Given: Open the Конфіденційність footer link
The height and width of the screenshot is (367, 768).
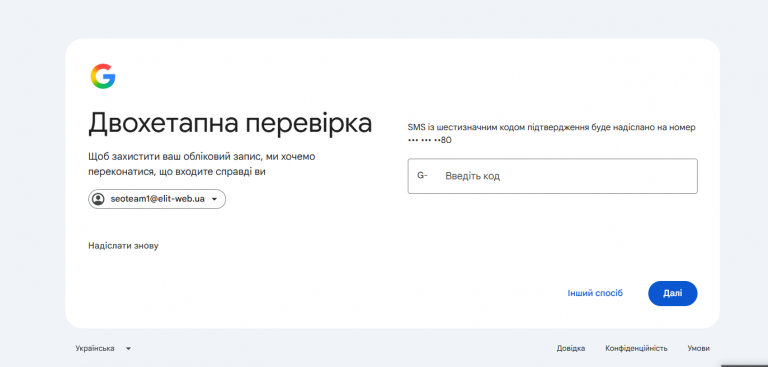Looking at the screenshot, I should (636, 348).
